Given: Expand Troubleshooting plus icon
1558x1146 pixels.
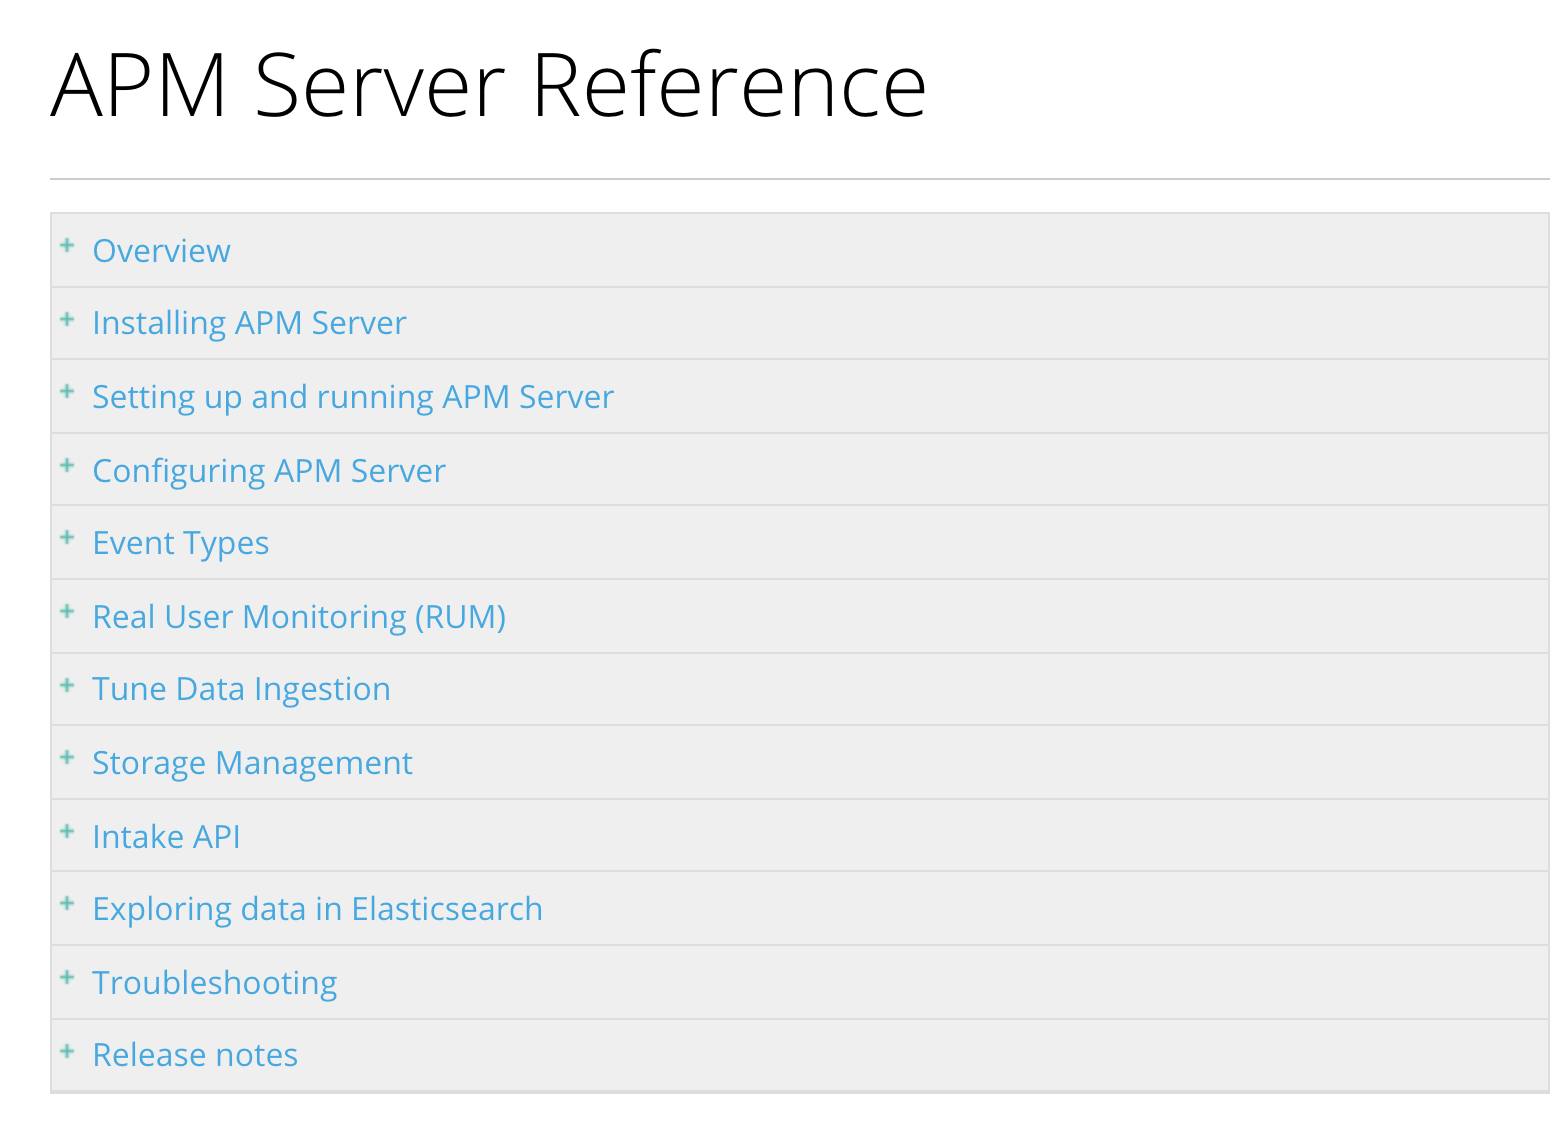Looking at the screenshot, I should coord(67,977).
